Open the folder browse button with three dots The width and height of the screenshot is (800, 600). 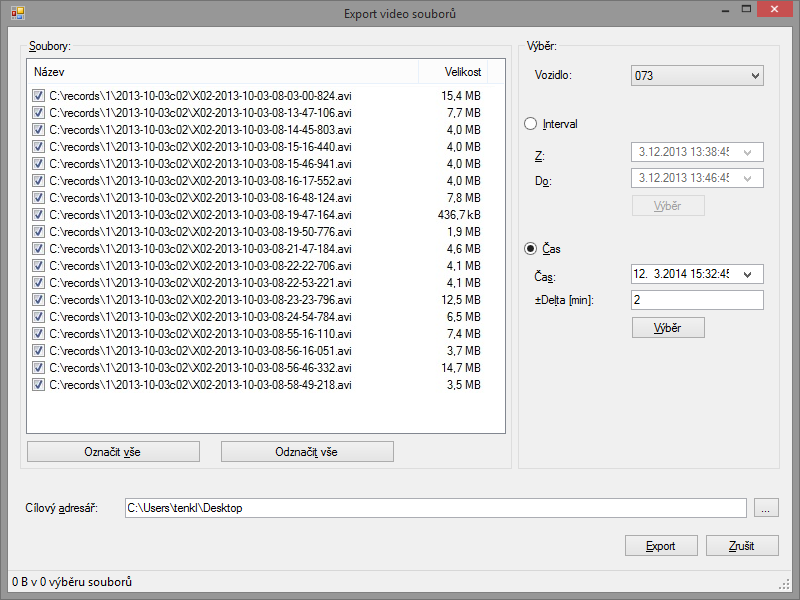click(766, 508)
